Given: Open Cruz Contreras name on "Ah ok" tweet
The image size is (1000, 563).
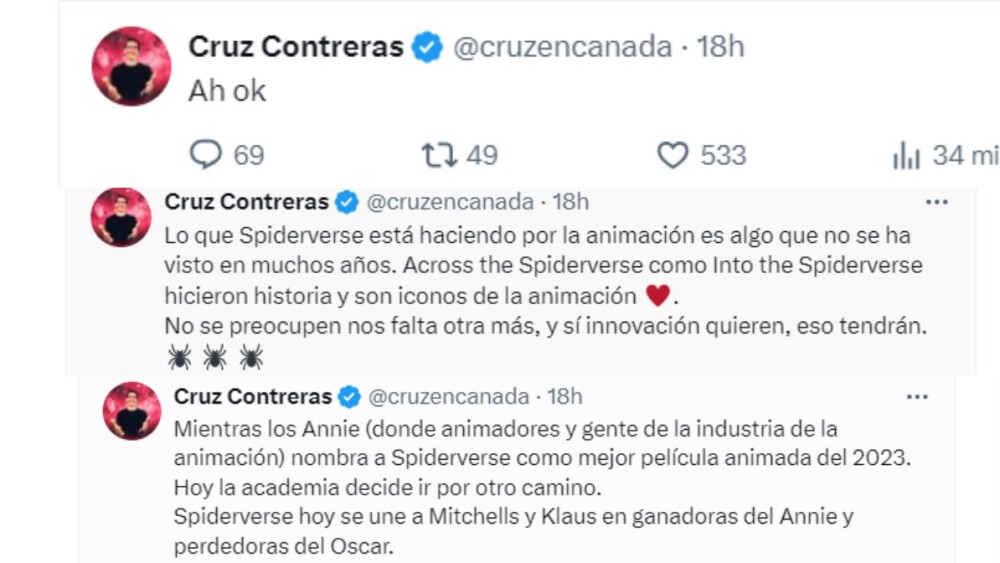Looking at the screenshot, I should (296, 47).
